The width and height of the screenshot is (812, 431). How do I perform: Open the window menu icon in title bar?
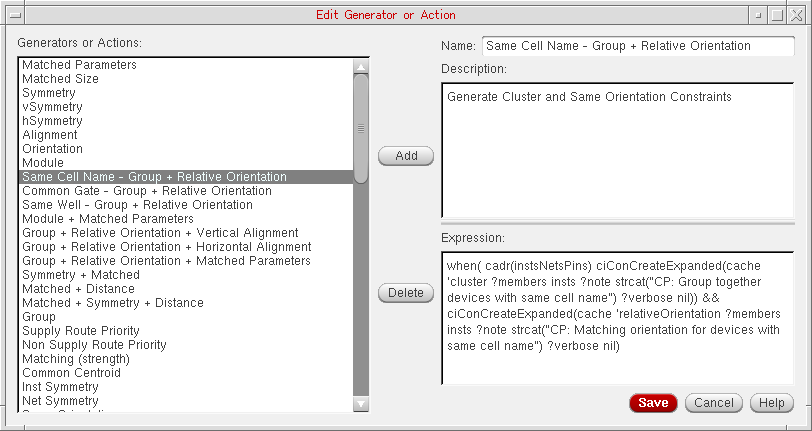coord(11,15)
